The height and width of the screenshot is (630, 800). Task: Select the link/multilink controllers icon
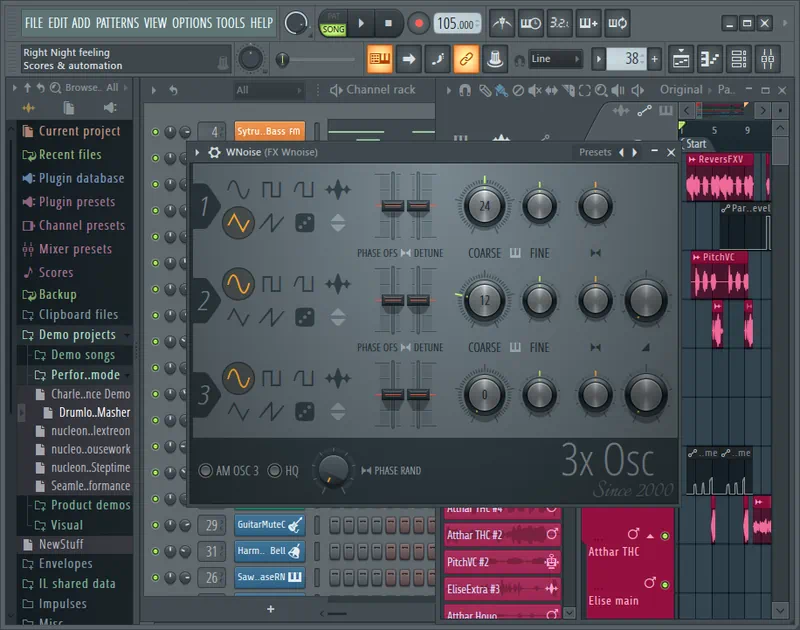point(466,59)
